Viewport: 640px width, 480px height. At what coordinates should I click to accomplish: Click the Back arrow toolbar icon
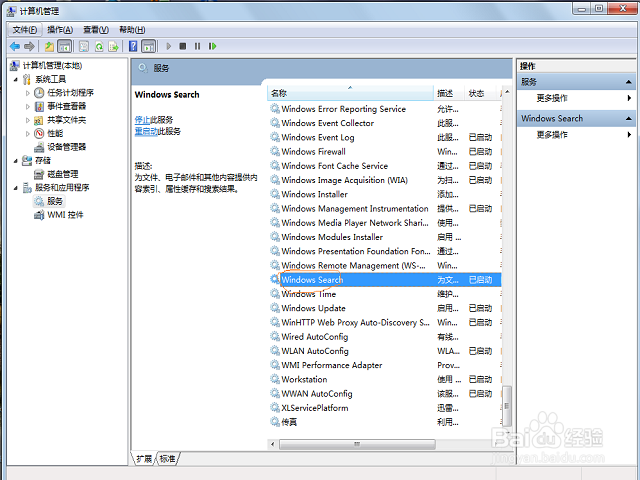15,47
